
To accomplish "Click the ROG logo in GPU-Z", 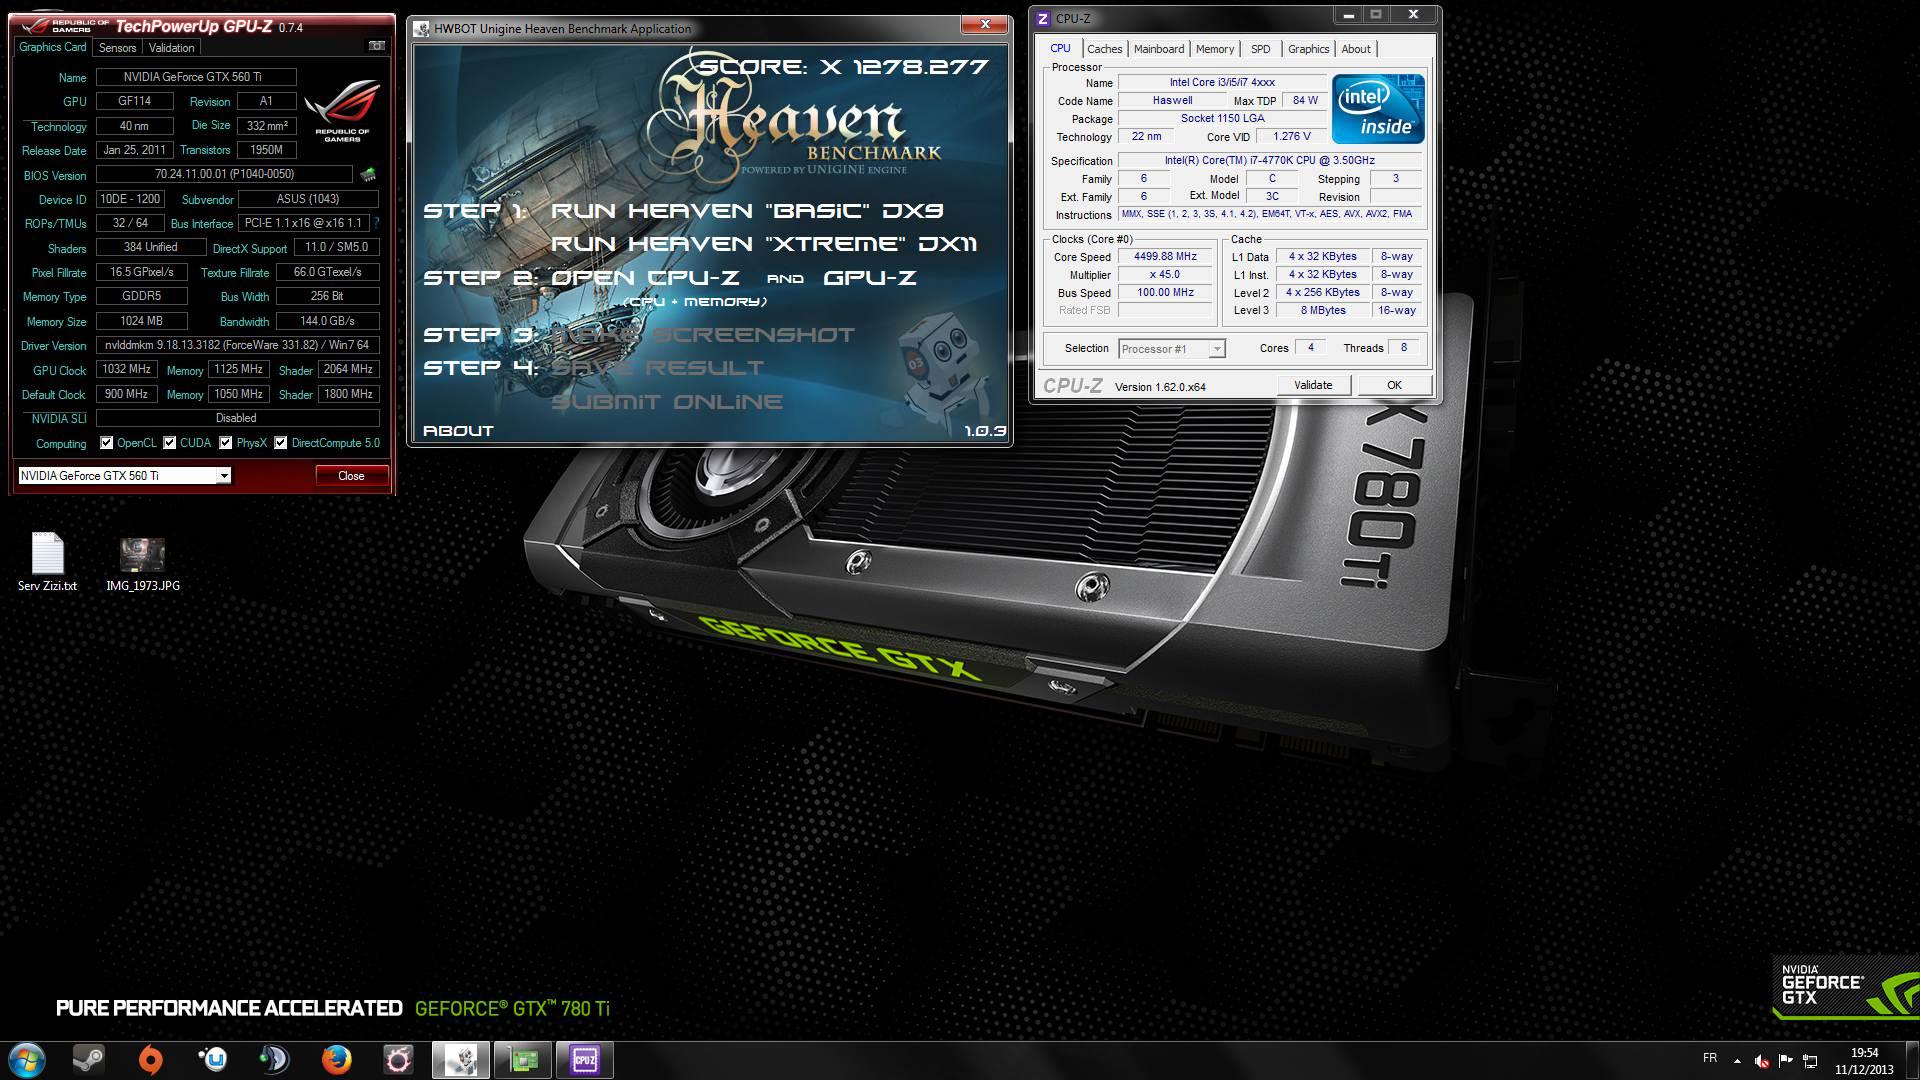I will (x=342, y=110).
